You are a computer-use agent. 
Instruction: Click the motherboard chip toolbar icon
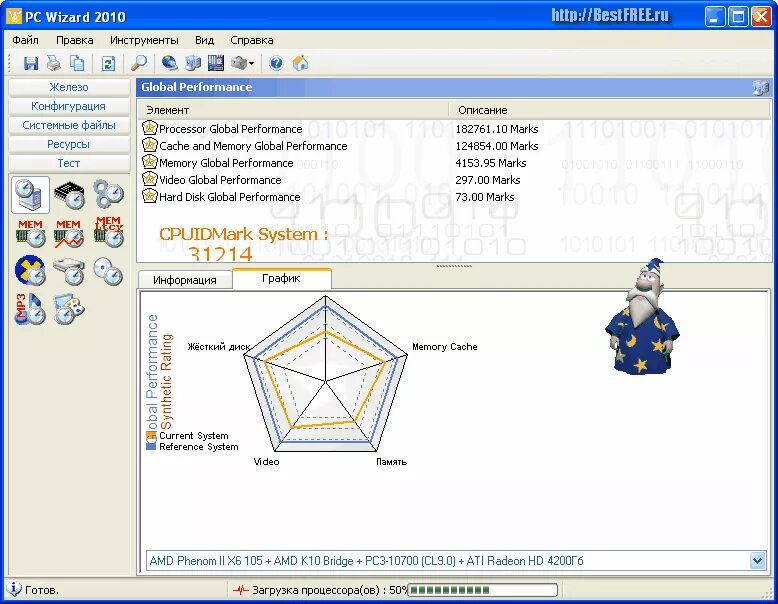tap(216, 63)
